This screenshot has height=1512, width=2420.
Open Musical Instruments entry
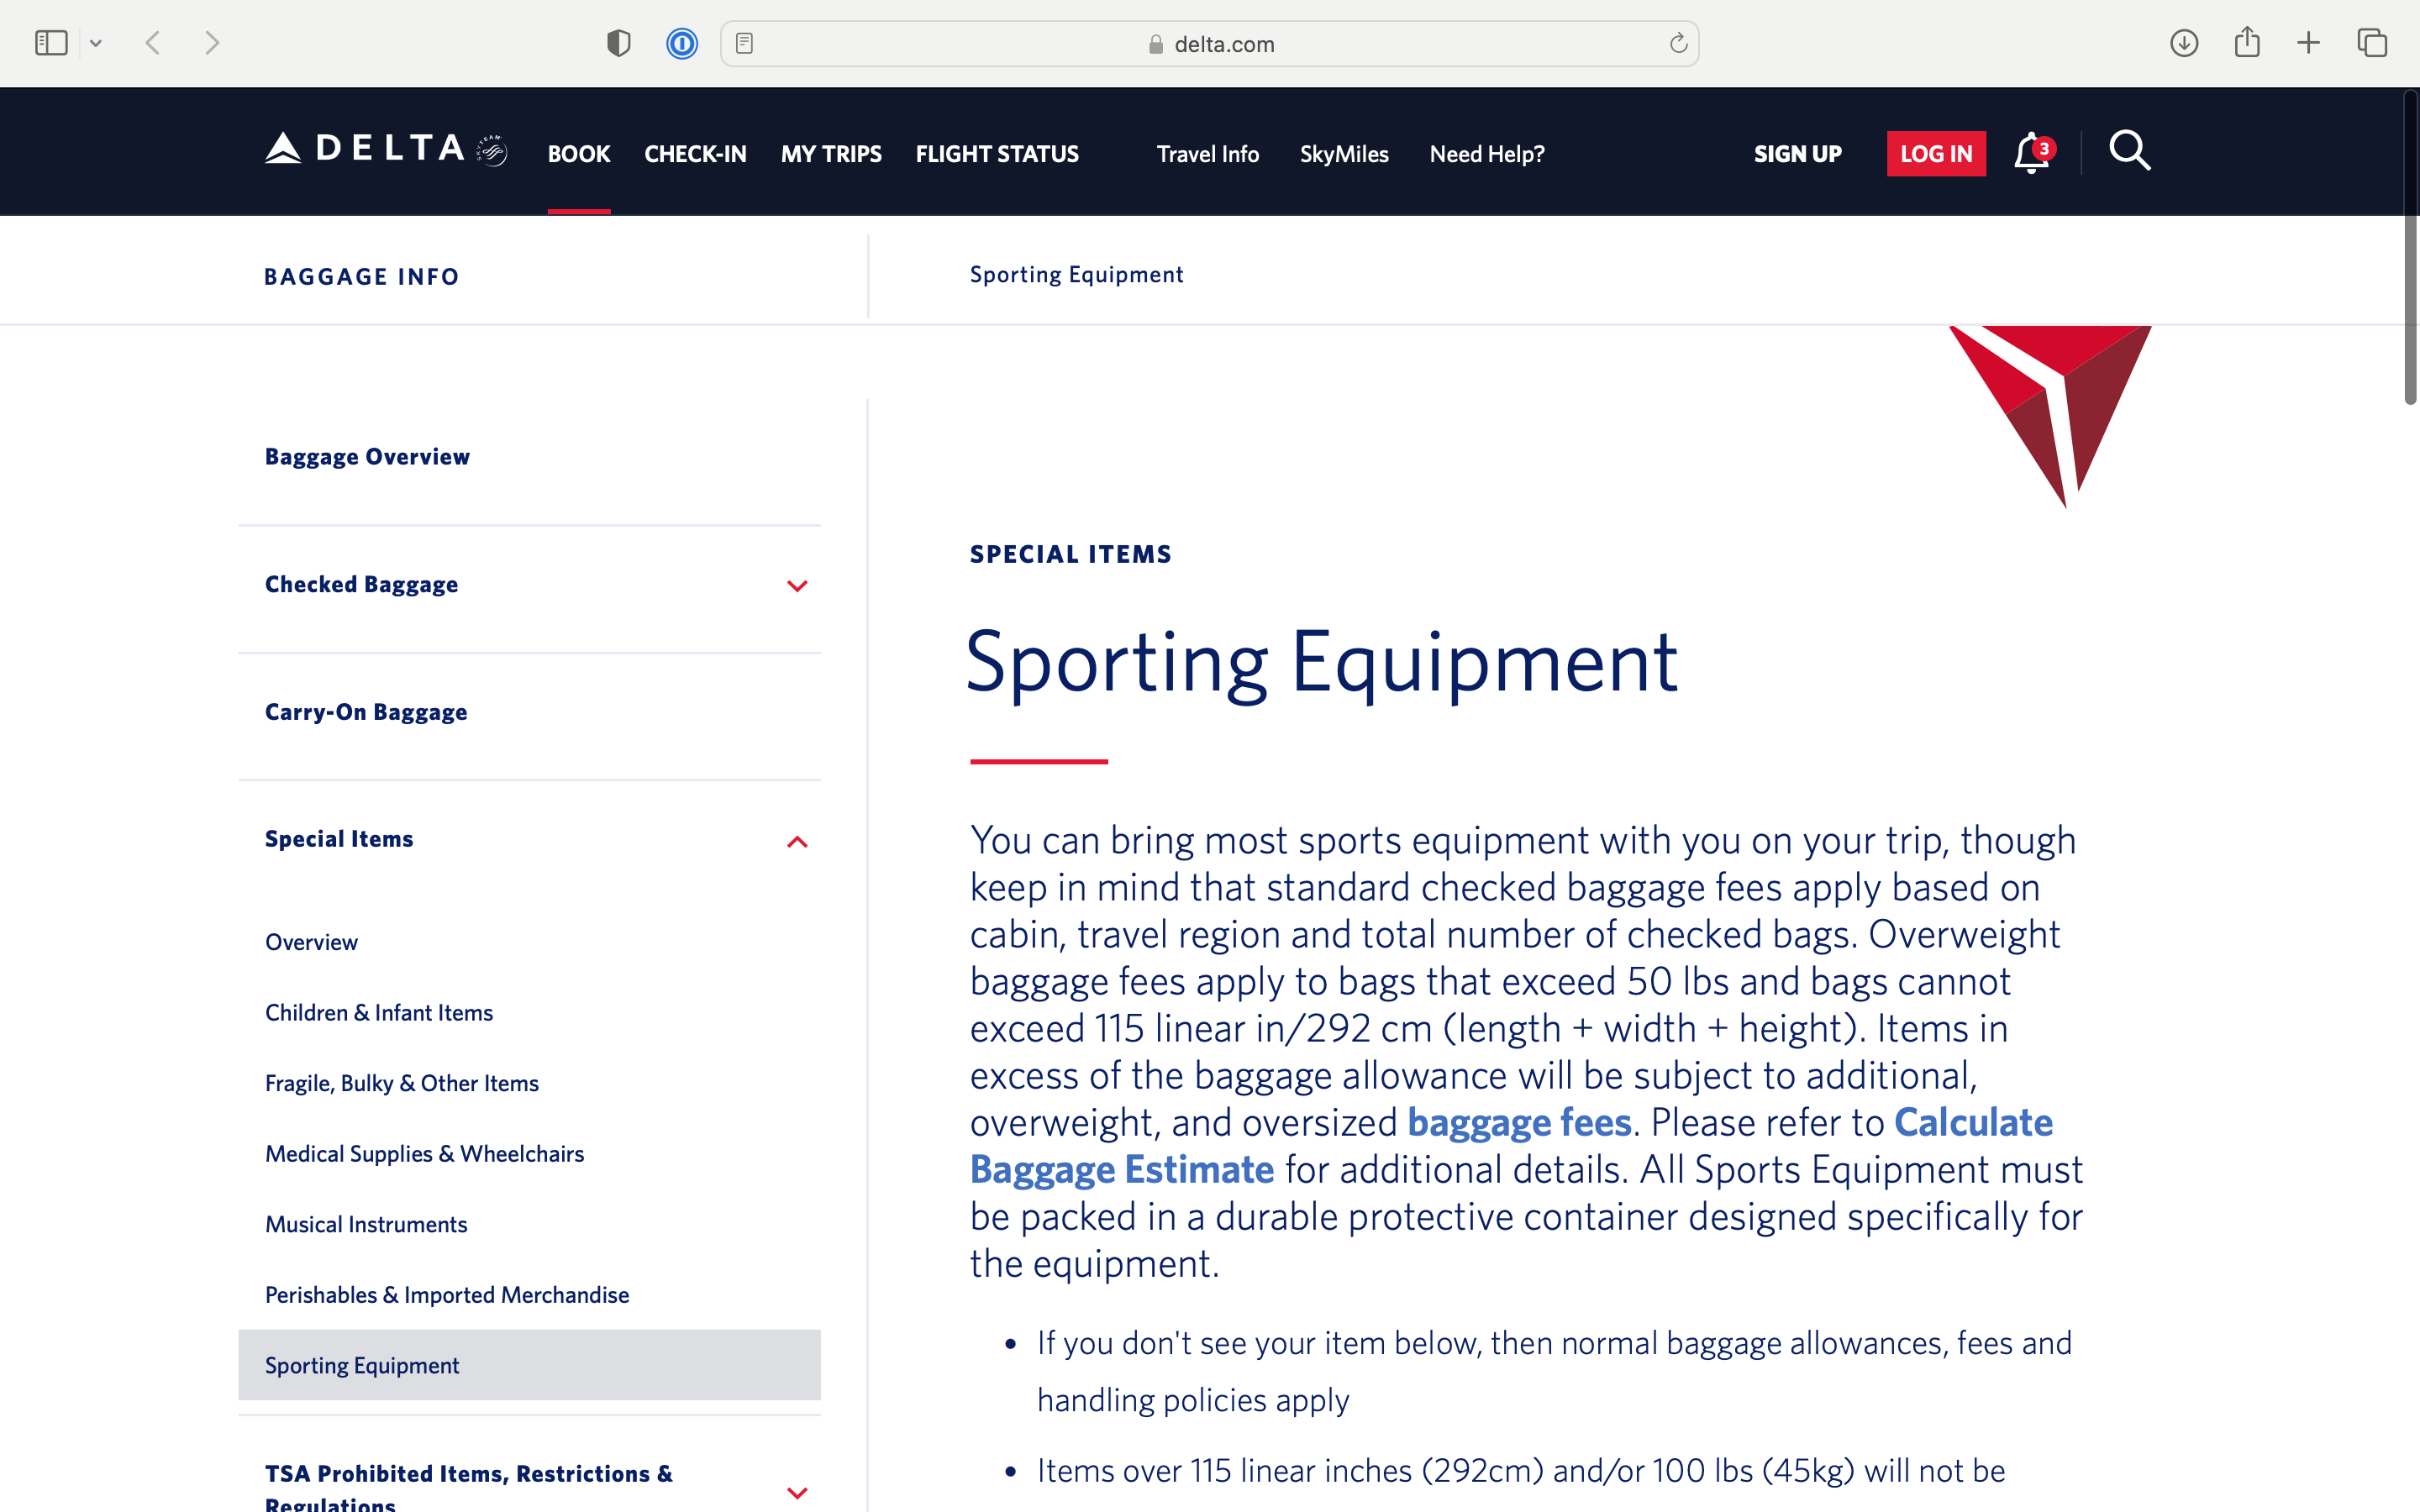tap(366, 1224)
